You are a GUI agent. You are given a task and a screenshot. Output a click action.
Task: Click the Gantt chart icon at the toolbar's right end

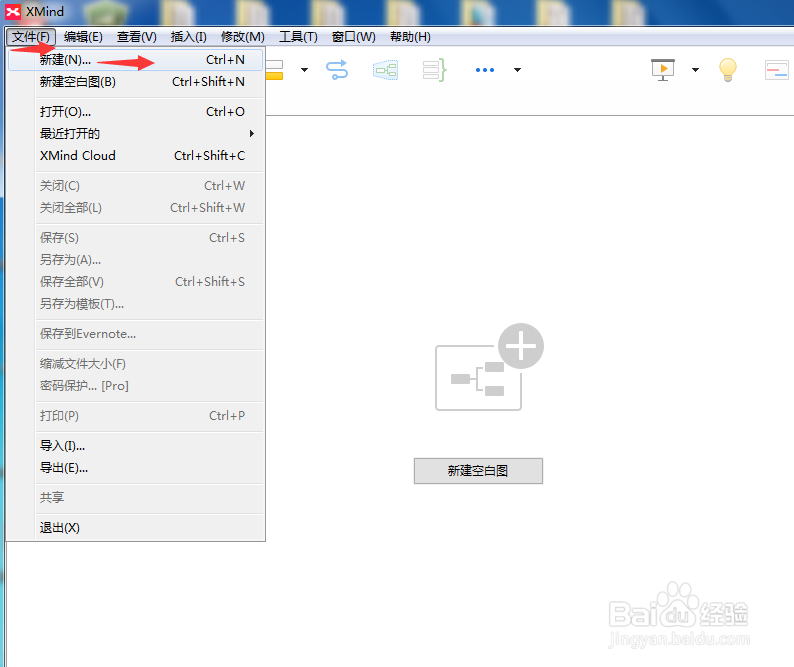(x=776, y=70)
